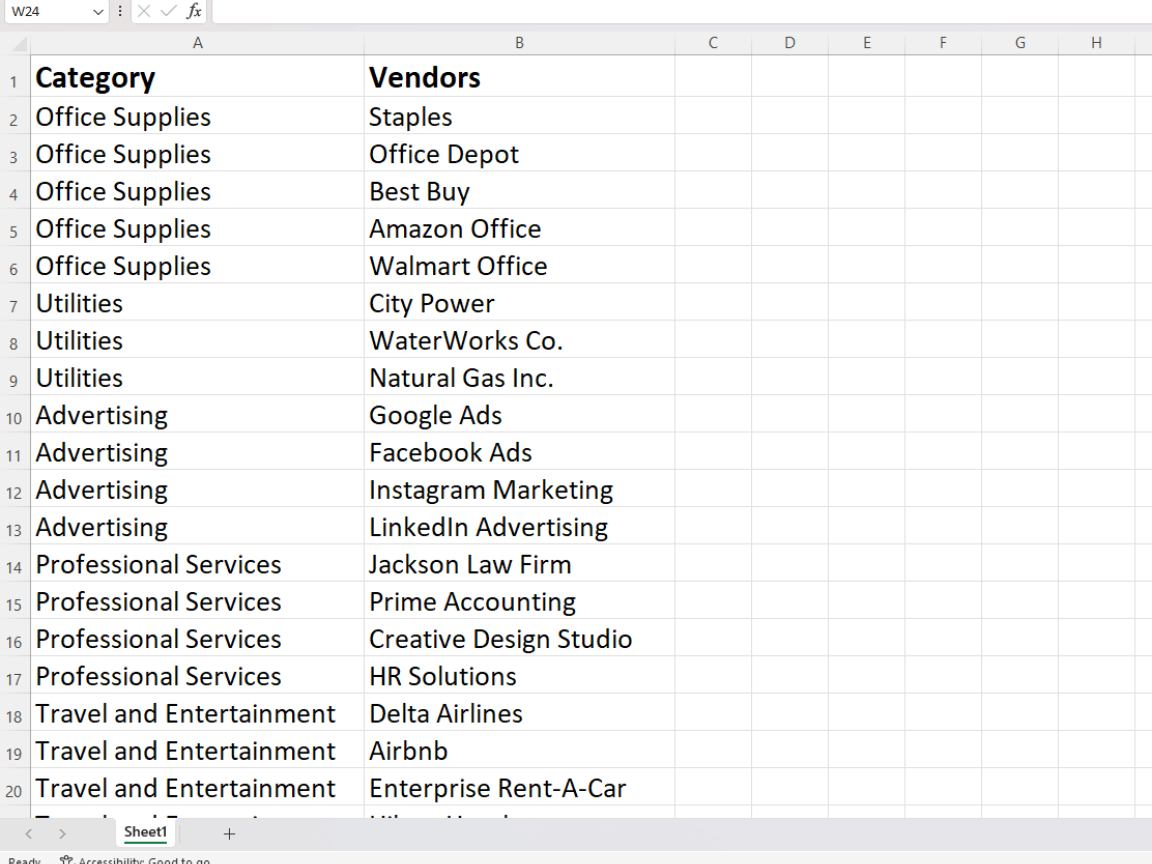Image resolution: width=1152 pixels, height=864 pixels.
Task: Select the Sheet1 tab
Action: (145, 832)
